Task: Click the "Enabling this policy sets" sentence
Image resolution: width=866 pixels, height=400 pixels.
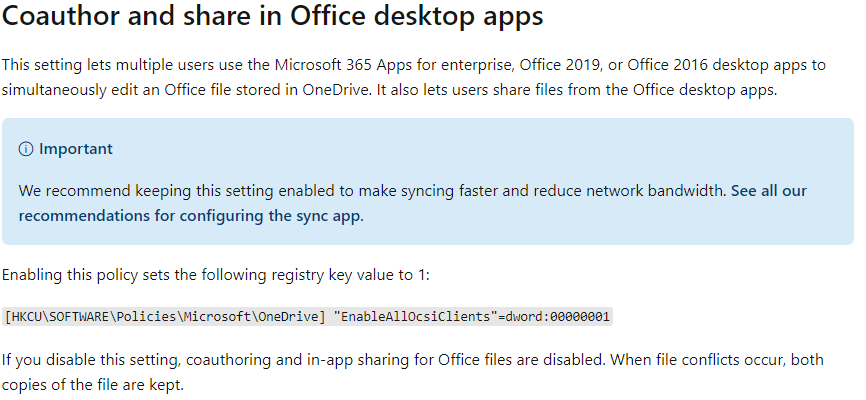Action: click(x=215, y=275)
